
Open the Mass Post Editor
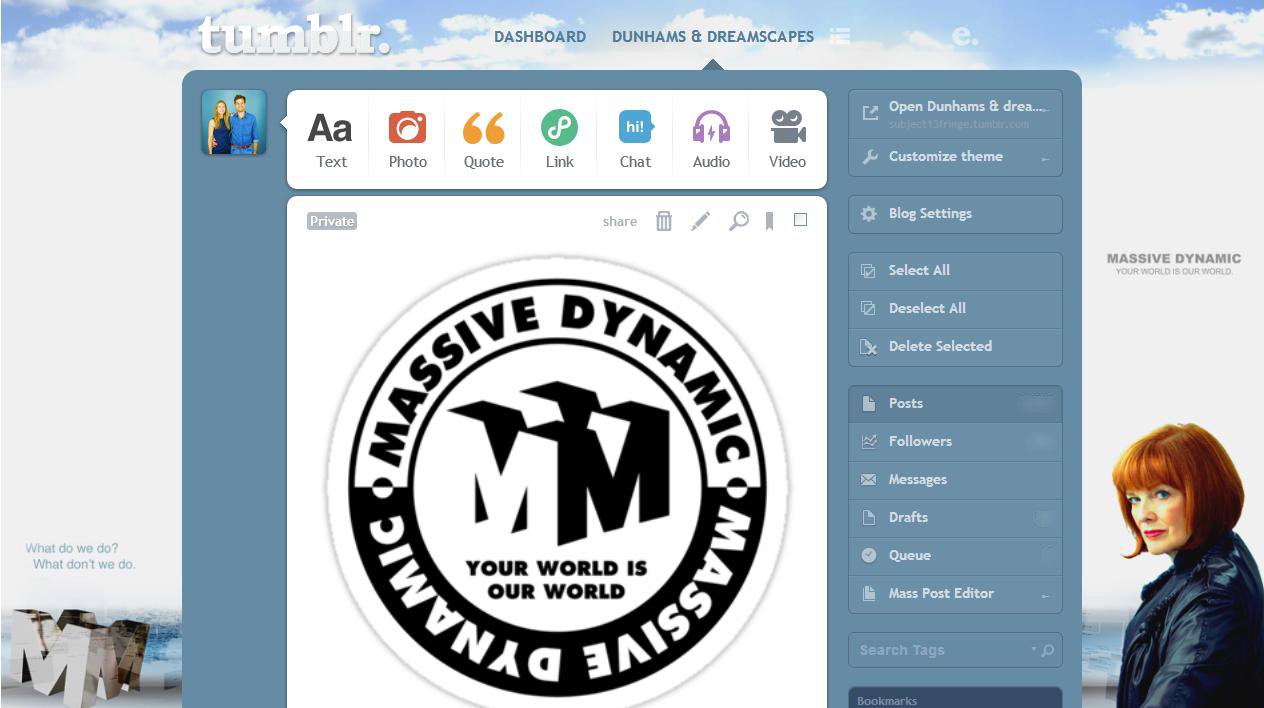point(955,593)
